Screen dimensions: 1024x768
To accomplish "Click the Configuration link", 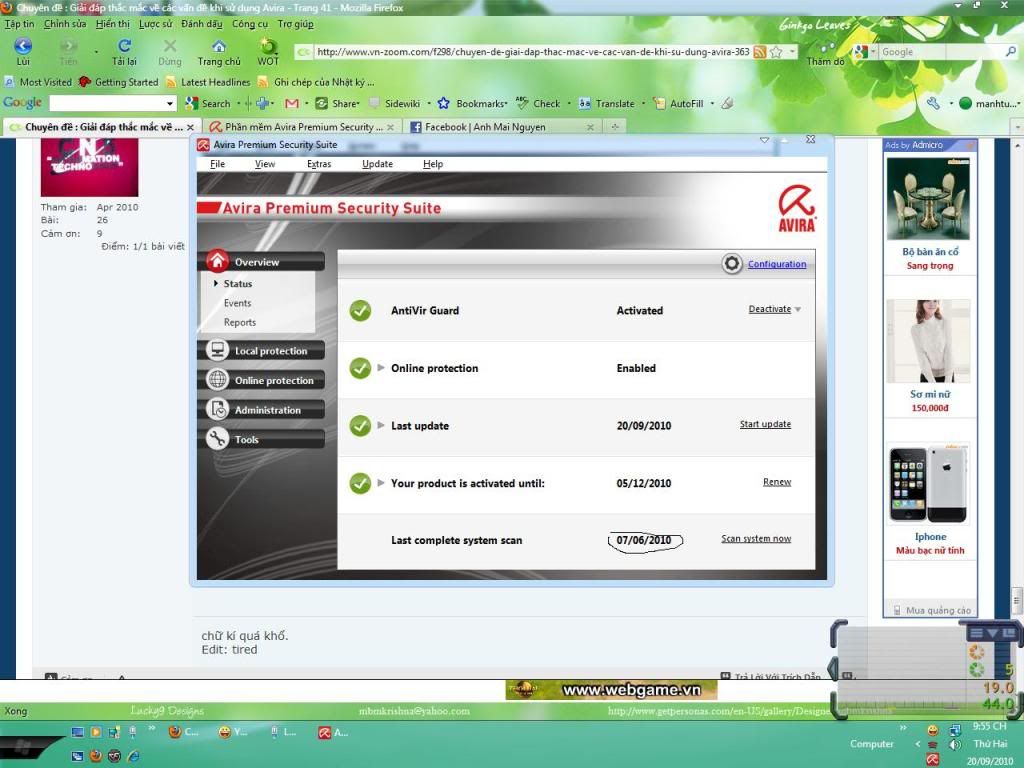I will click(777, 264).
